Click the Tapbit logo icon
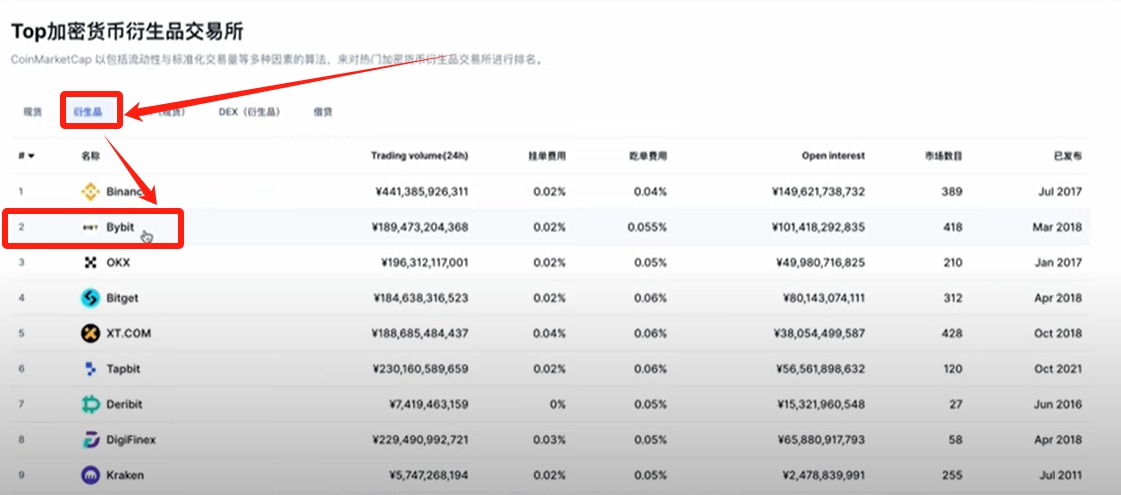The image size is (1121, 495). 90,369
